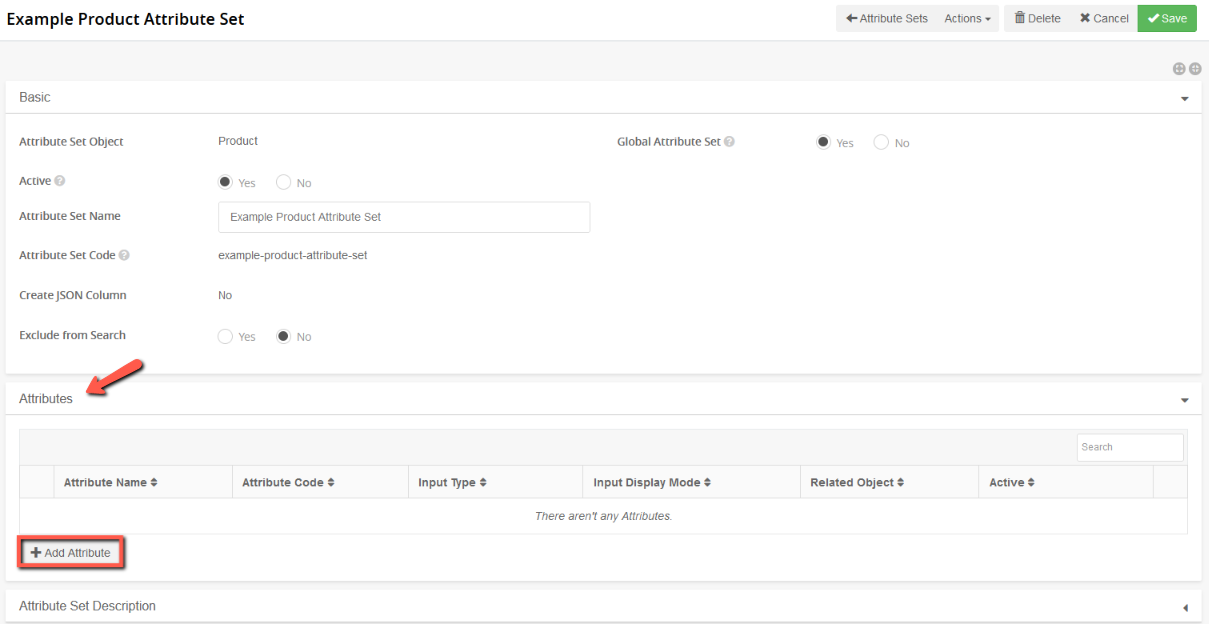
Task: Enable Yes for Exclude from Search
Action: pyautogui.click(x=225, y=336)
